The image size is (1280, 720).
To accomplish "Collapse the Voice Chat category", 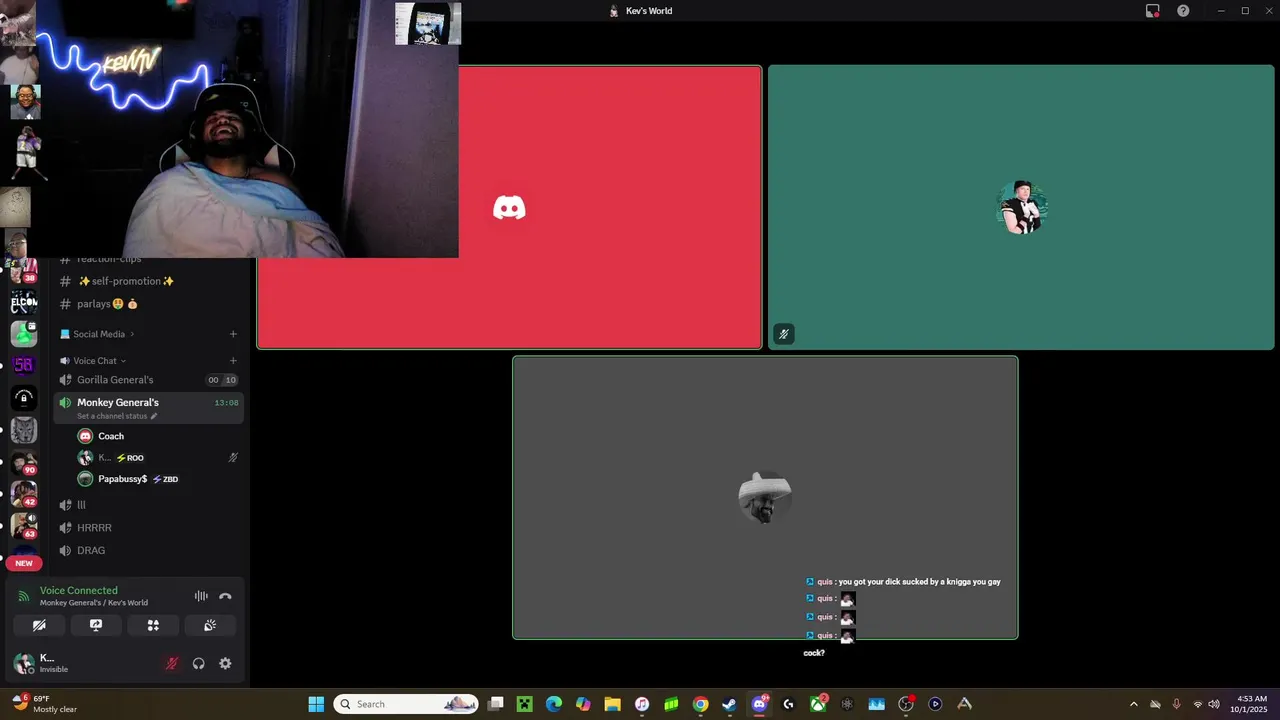I will point(93,361).
